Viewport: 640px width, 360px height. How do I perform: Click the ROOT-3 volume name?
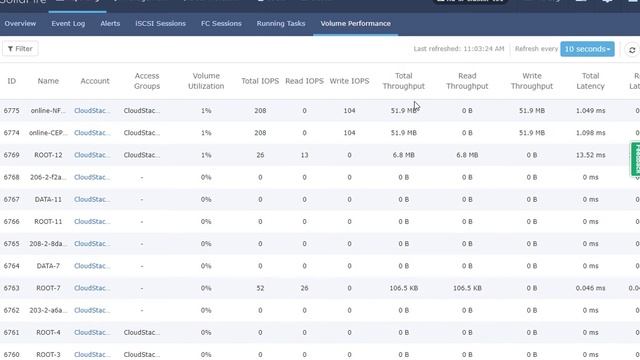tap(48, 355)
